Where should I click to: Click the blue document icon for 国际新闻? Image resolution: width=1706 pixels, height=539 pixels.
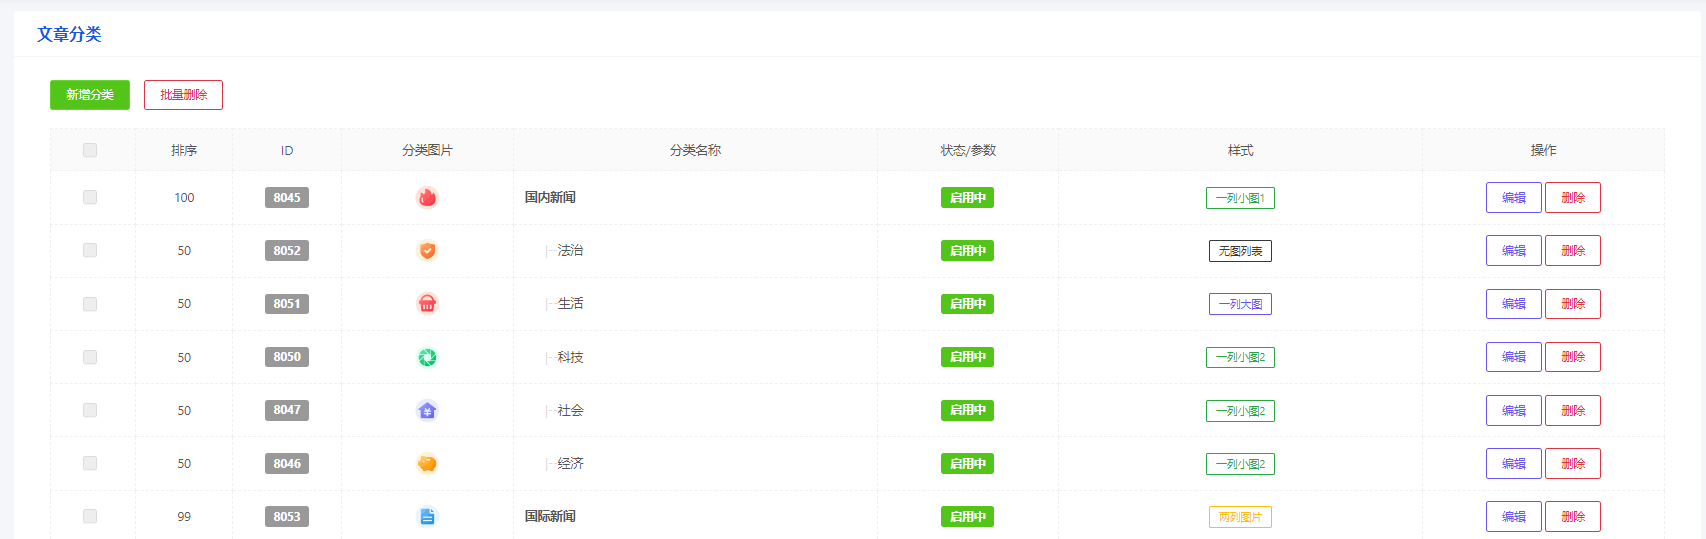tap(427, 517)
